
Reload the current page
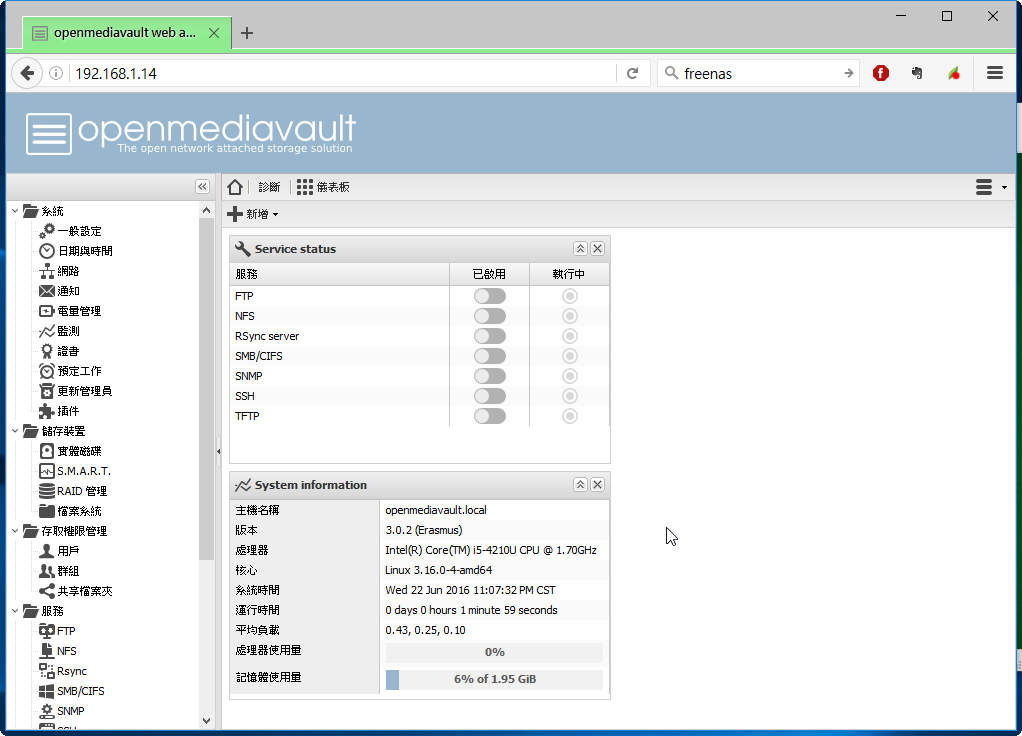point(632,74)
